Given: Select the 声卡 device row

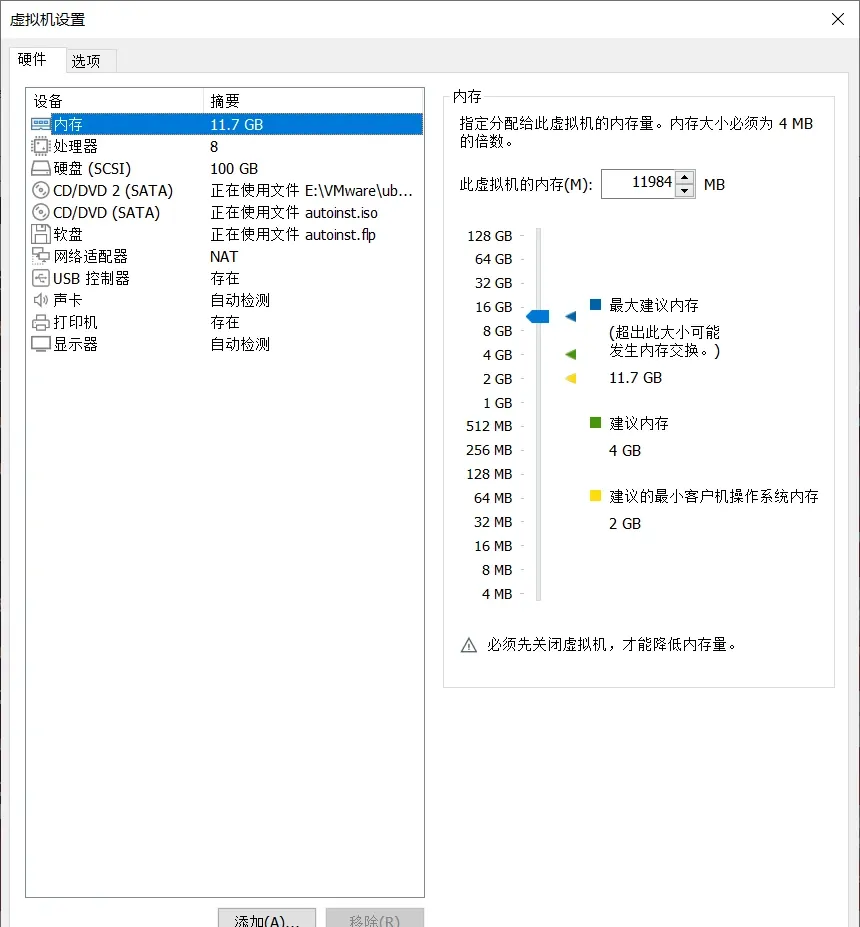Looking at the screenshot, I should point(225,300).
